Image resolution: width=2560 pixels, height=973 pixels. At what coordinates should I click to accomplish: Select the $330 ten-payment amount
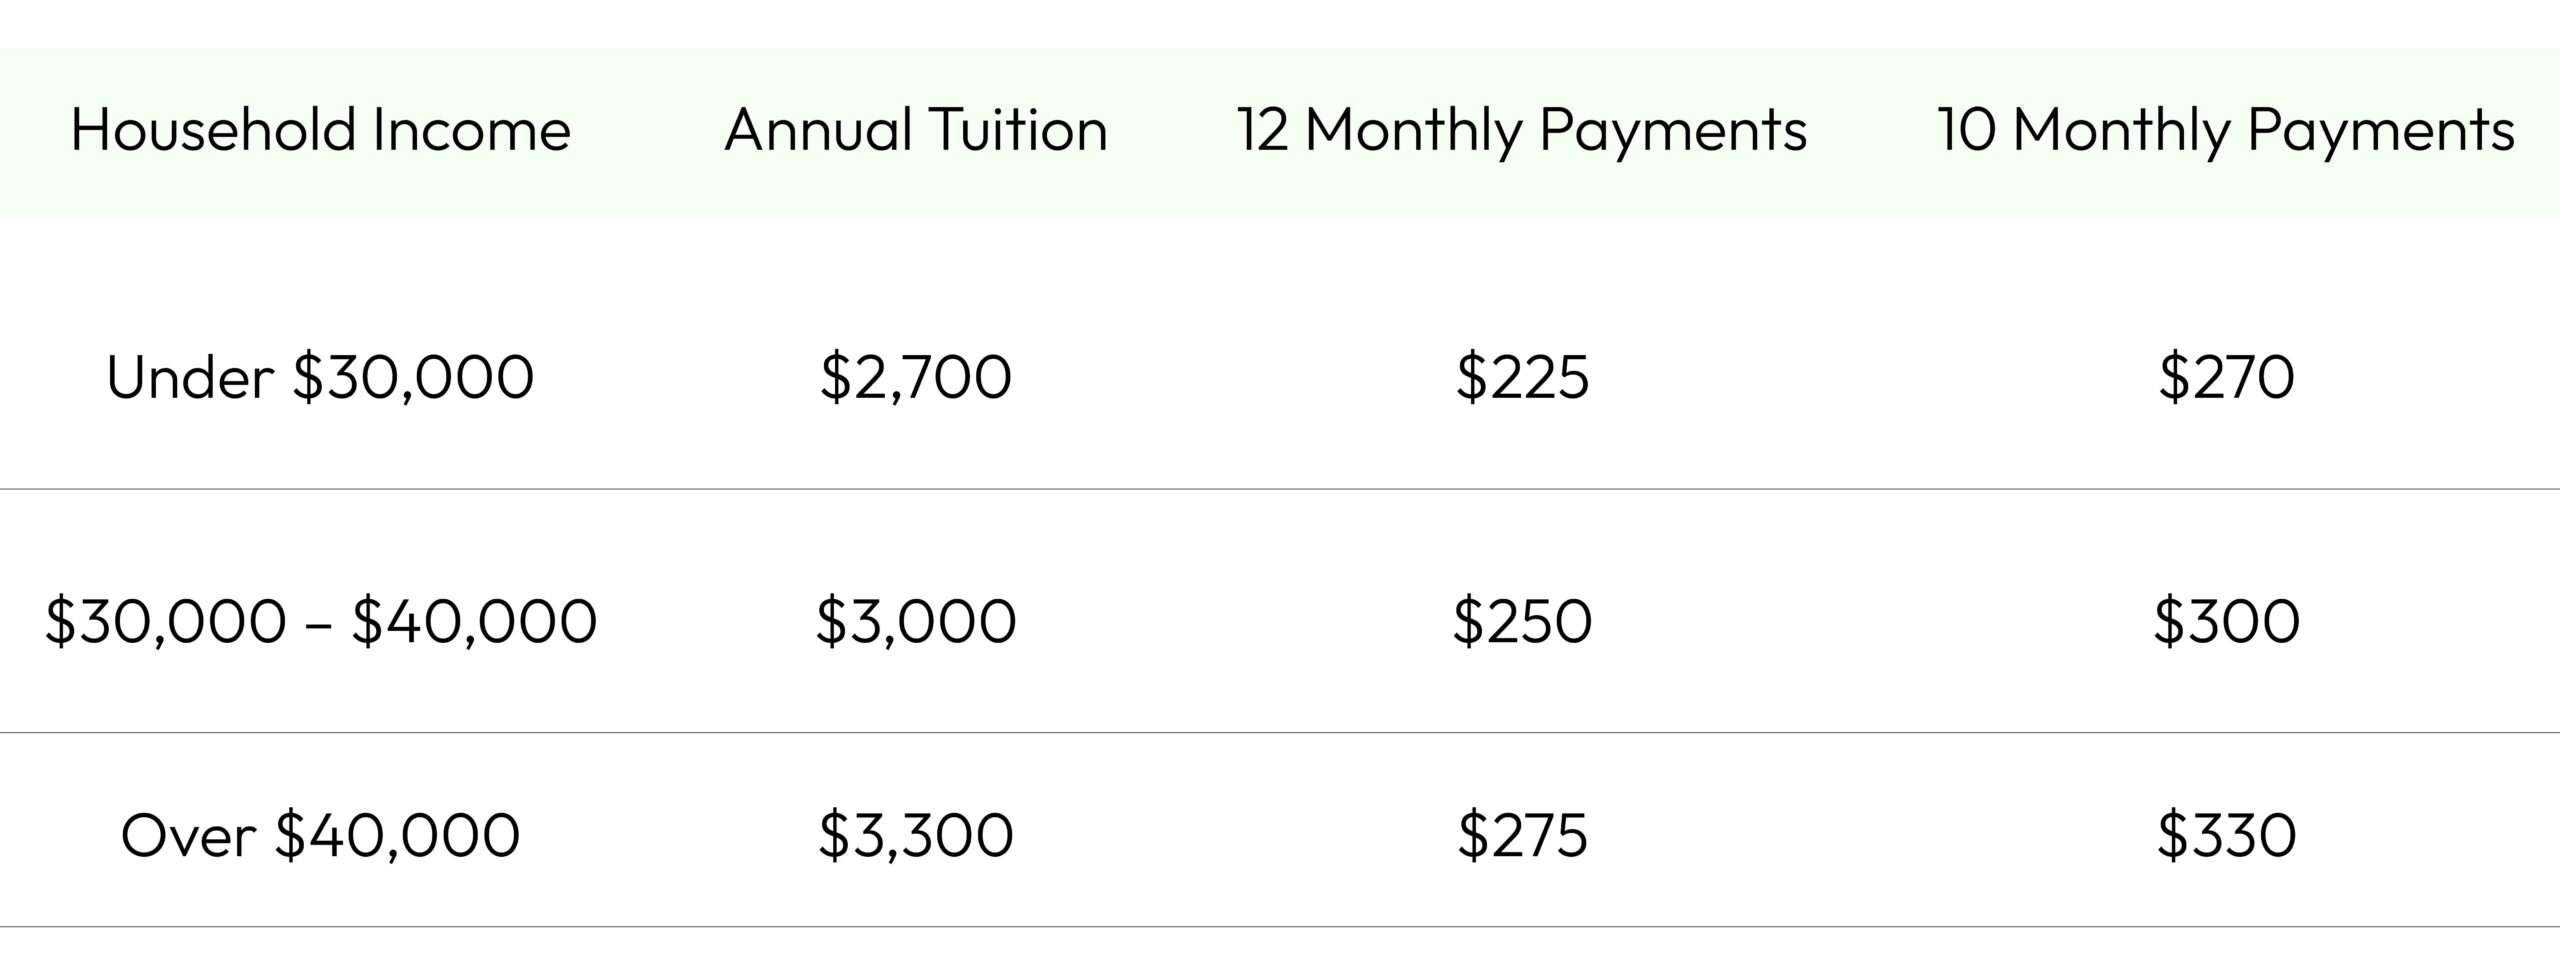(x=2226, y=836)
